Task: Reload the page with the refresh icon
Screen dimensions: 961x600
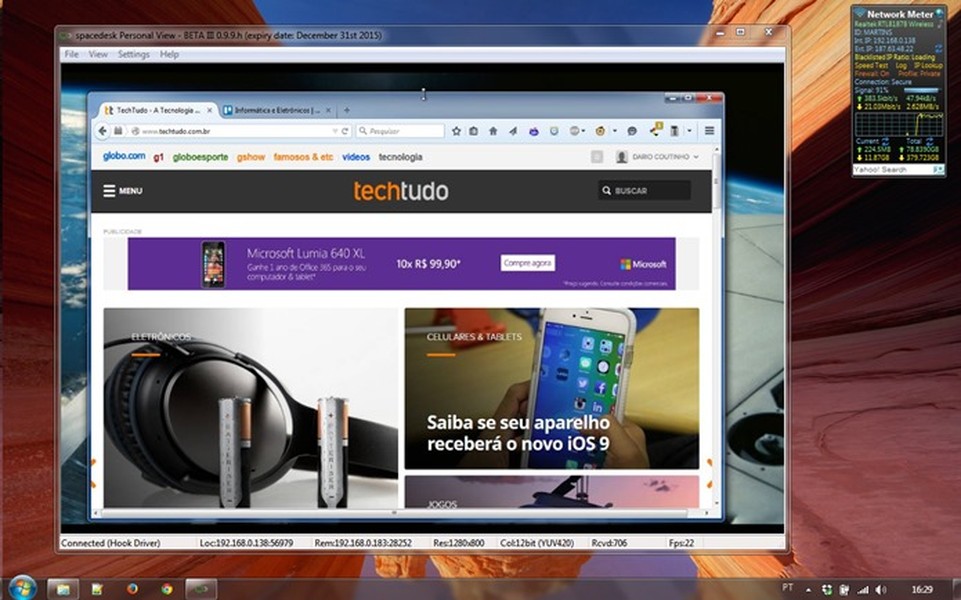Action: pyautogui.click(x=345, y=131)
